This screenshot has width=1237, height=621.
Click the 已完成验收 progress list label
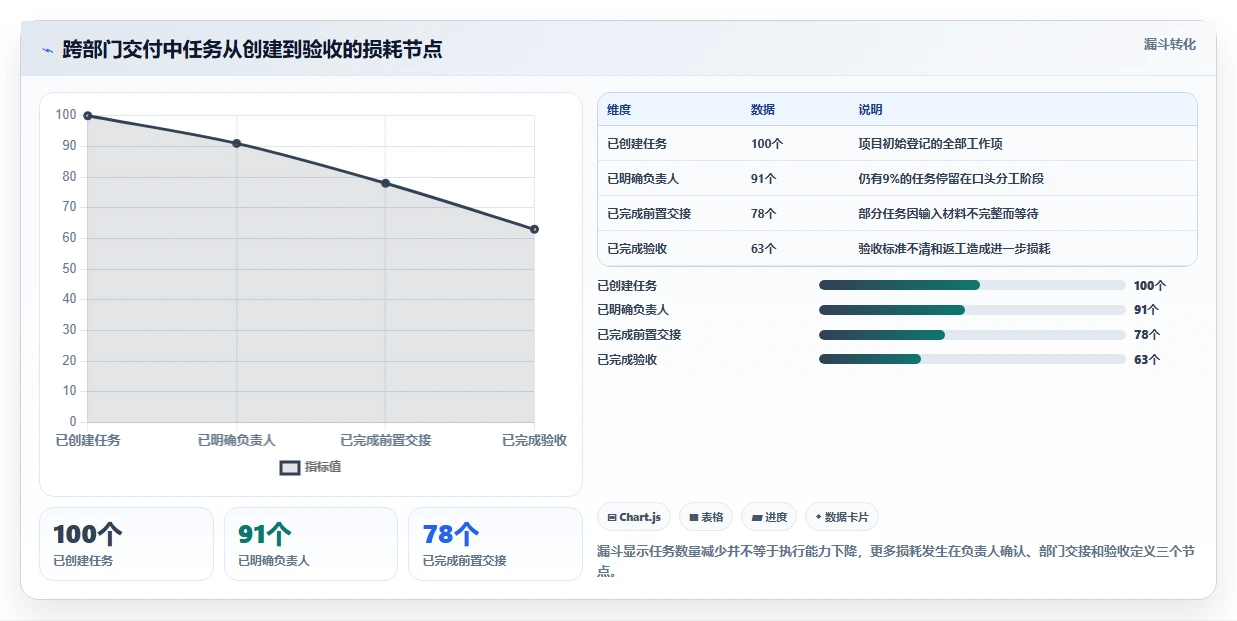[x=627, y=360]
